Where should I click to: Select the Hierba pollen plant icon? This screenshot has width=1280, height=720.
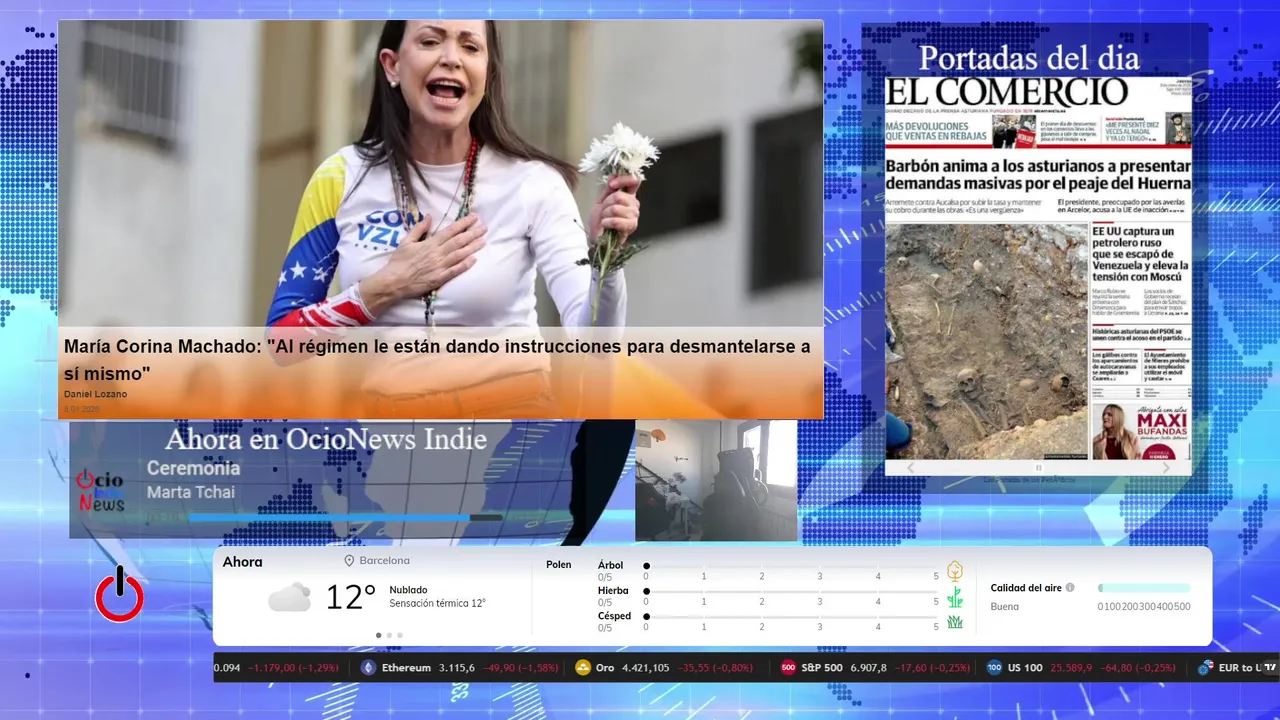pyautogui.click(x=955, y=597)
